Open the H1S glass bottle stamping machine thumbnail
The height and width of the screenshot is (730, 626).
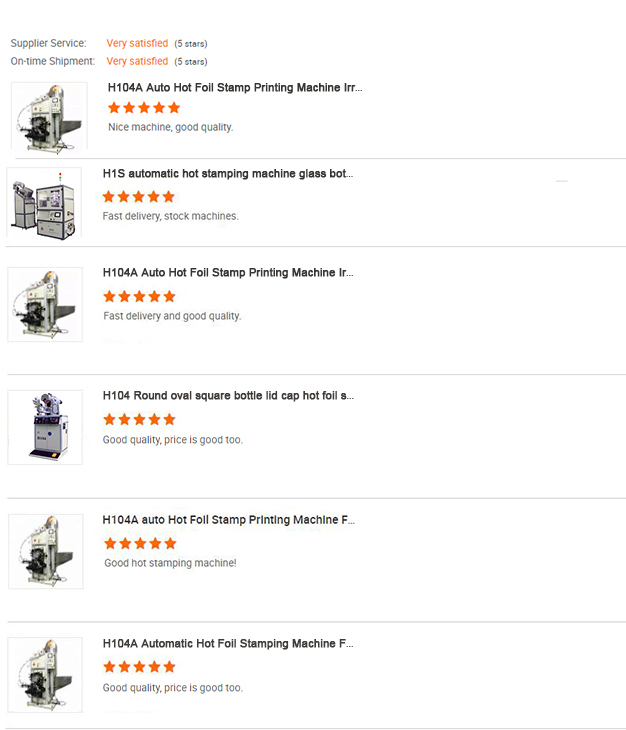tap(43, 204)
